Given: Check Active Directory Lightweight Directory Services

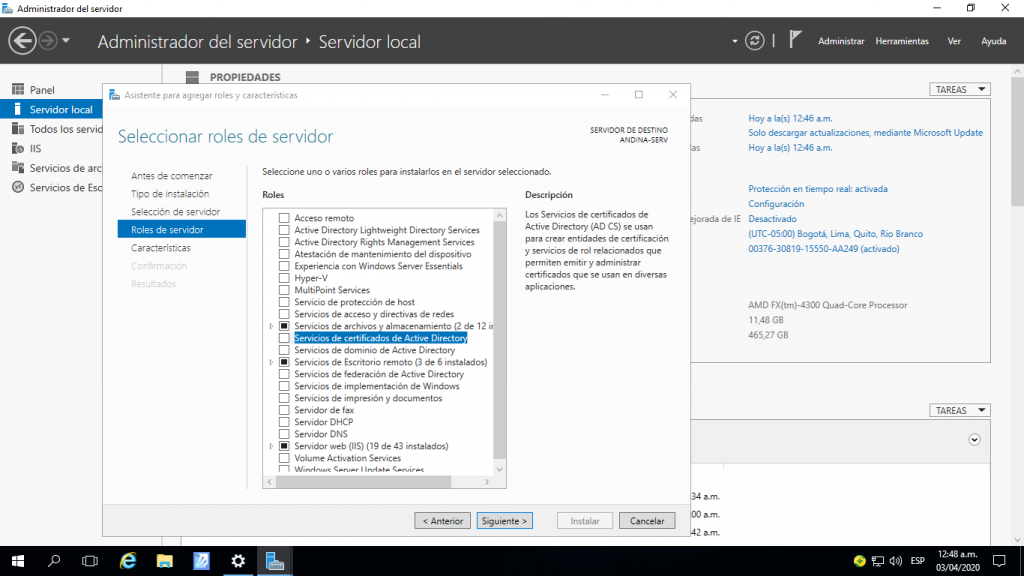Looking at the screenshot, I should 284,230.
